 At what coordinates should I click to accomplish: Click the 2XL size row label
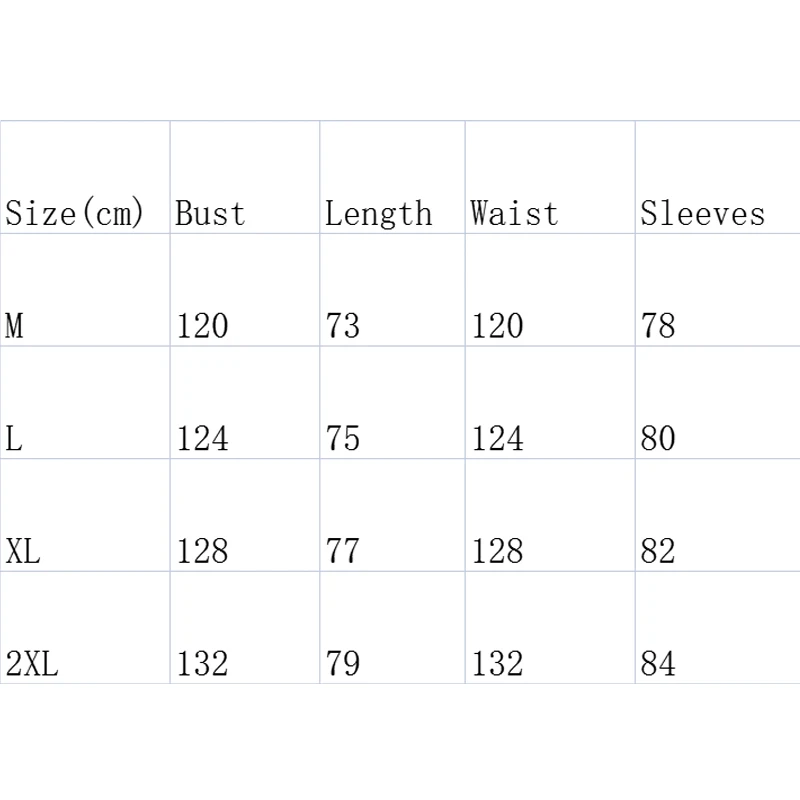click(32, 663)
